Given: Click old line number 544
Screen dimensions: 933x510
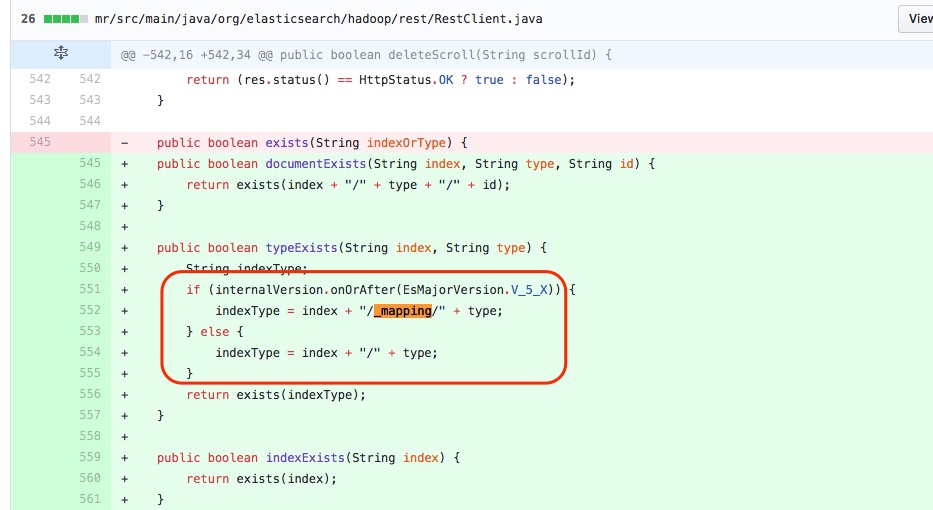Looking at the screenshot, I should 40,121.
